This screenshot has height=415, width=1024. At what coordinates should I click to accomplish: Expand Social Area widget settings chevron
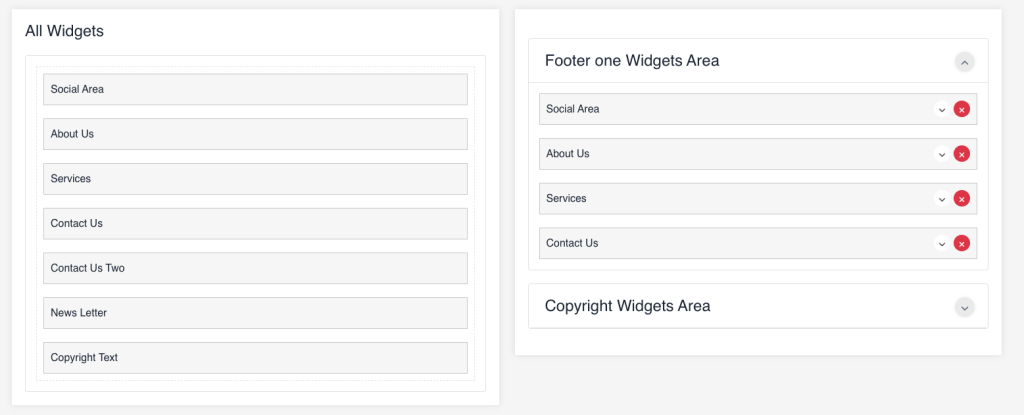click(x=942, y=109)
